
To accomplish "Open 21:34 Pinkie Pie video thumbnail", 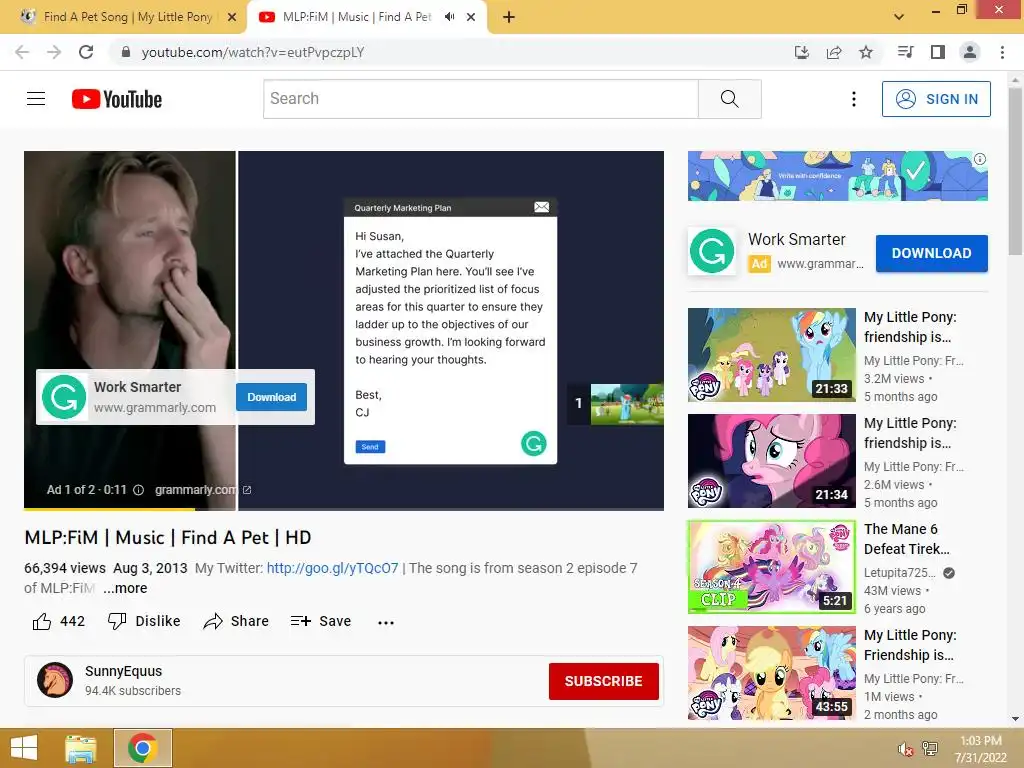I will click(771, 460).
